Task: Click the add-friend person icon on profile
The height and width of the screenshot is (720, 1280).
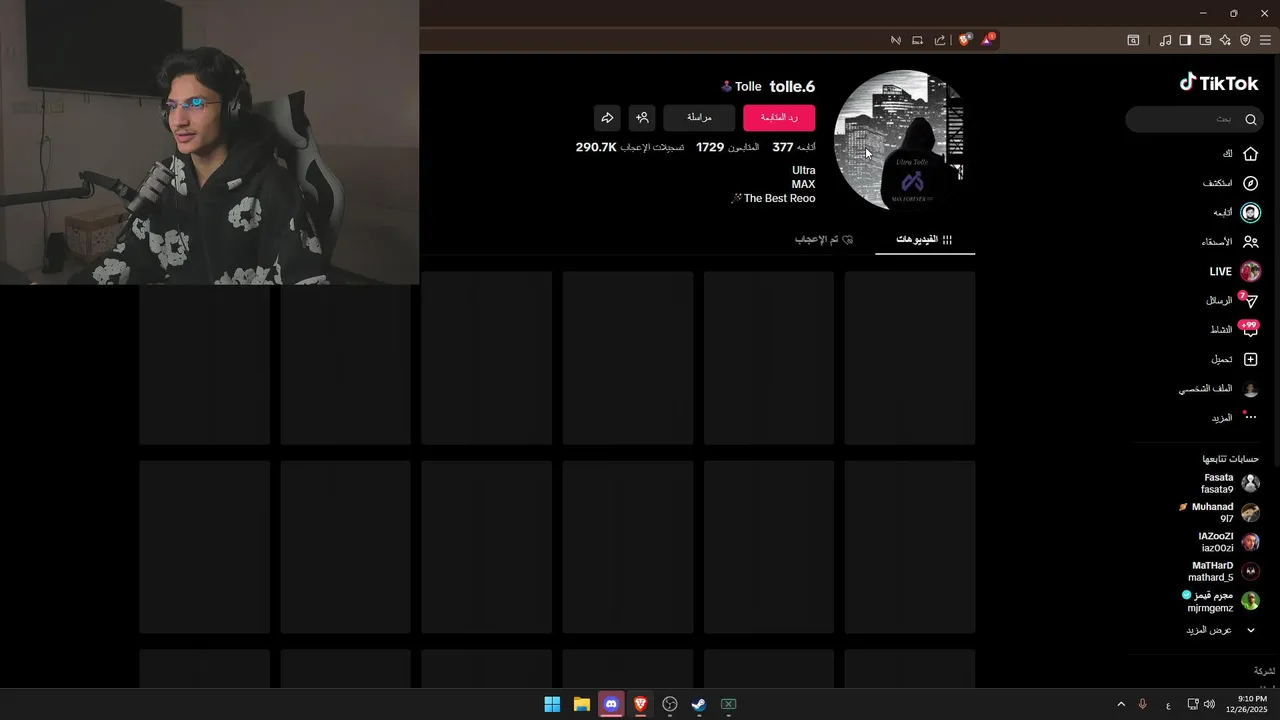Action: click(x=643, y=118)
